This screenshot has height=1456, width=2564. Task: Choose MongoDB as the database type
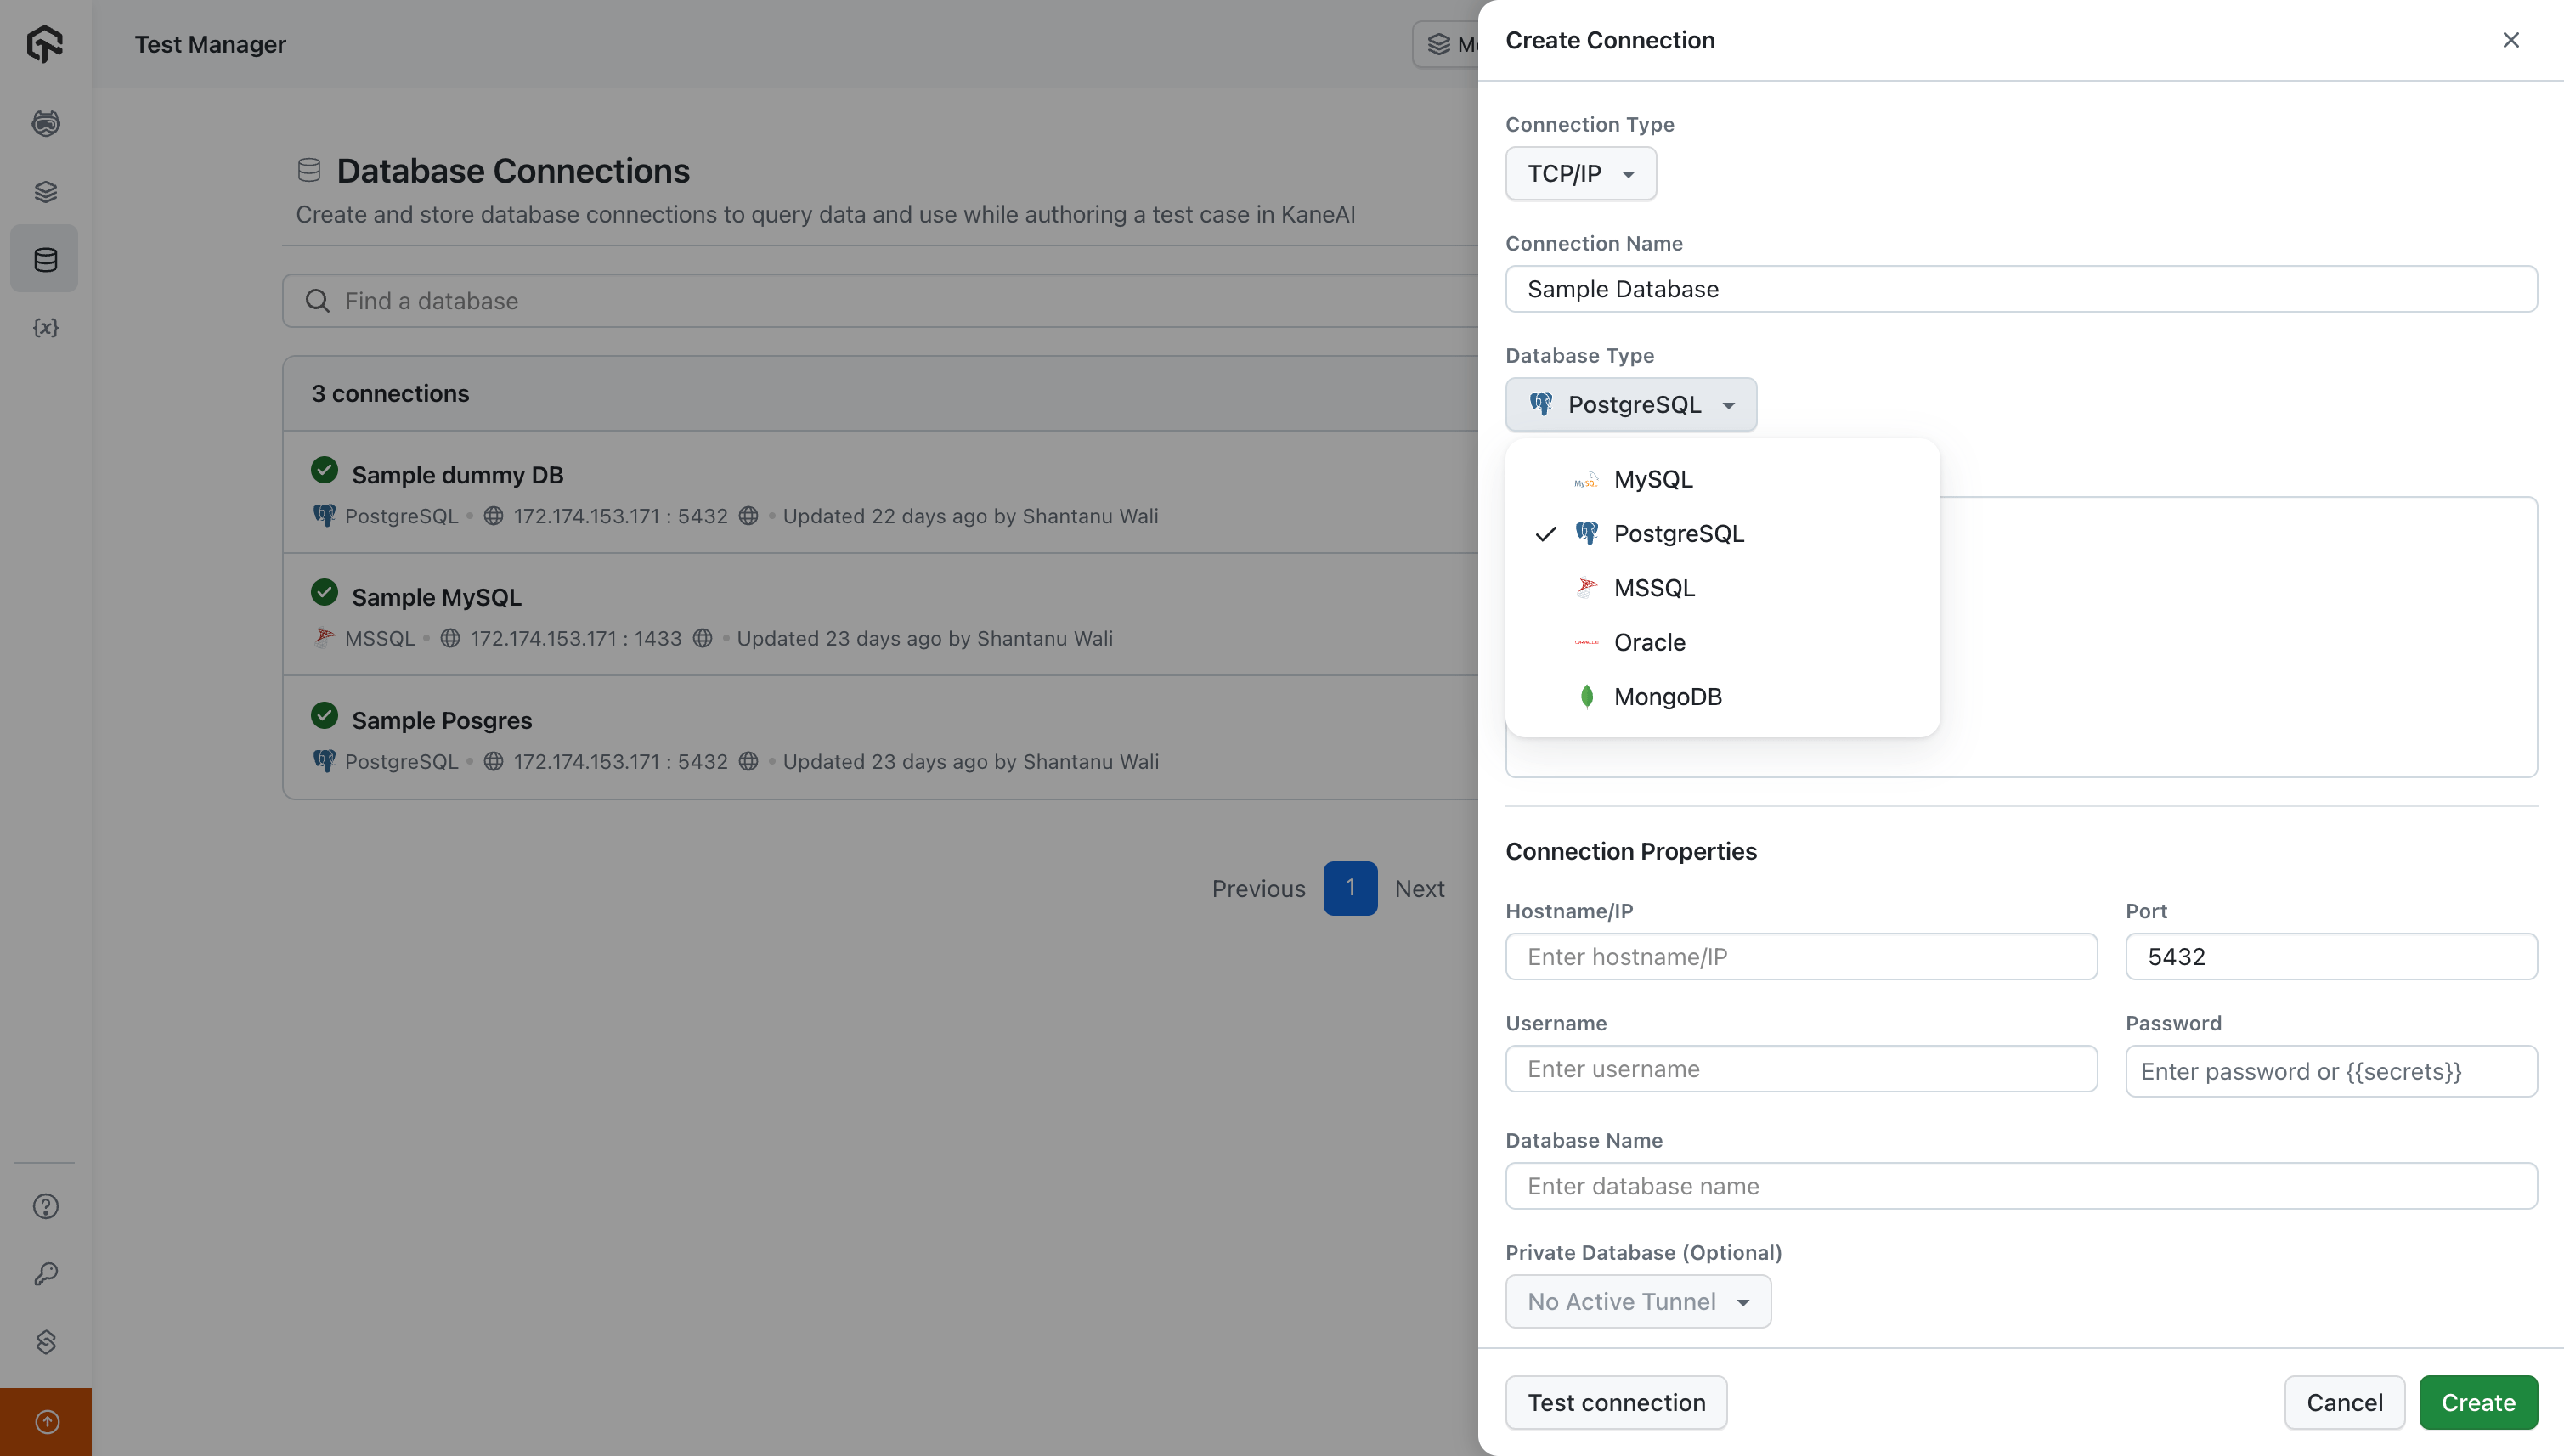[x=1667, y=696]
